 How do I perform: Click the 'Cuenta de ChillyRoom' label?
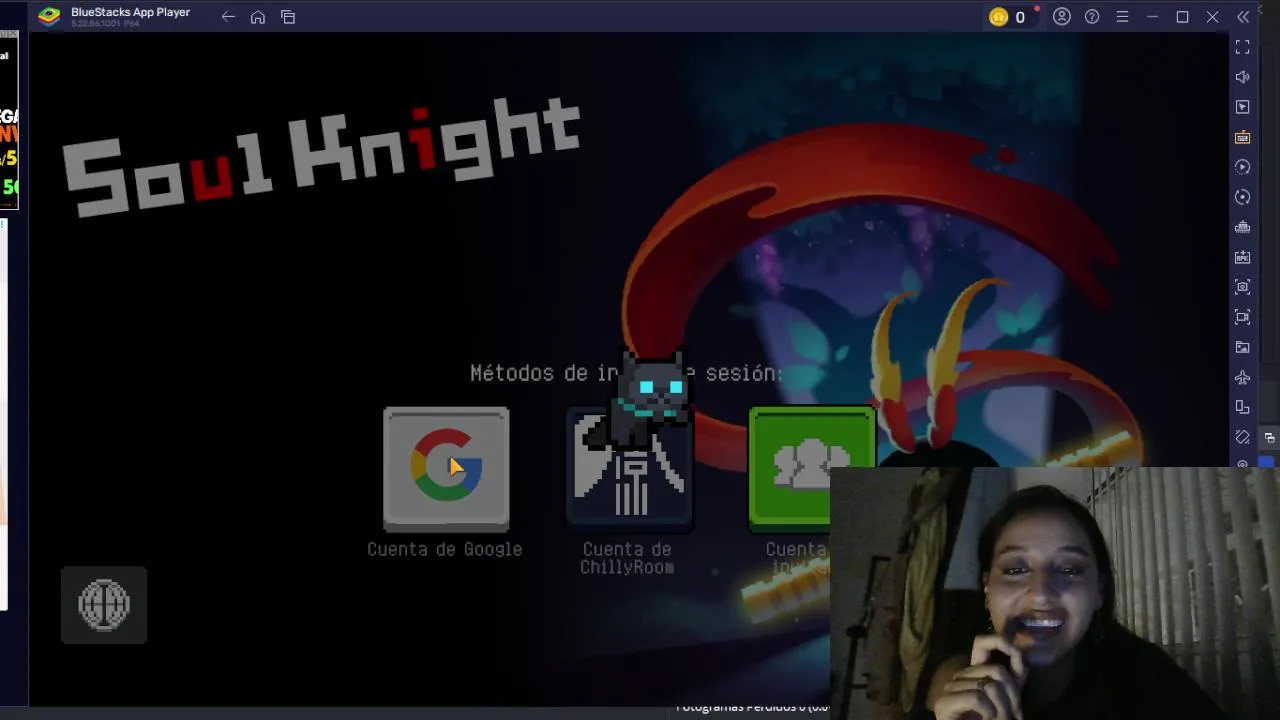pyautogui.click(x=628, y=558)
